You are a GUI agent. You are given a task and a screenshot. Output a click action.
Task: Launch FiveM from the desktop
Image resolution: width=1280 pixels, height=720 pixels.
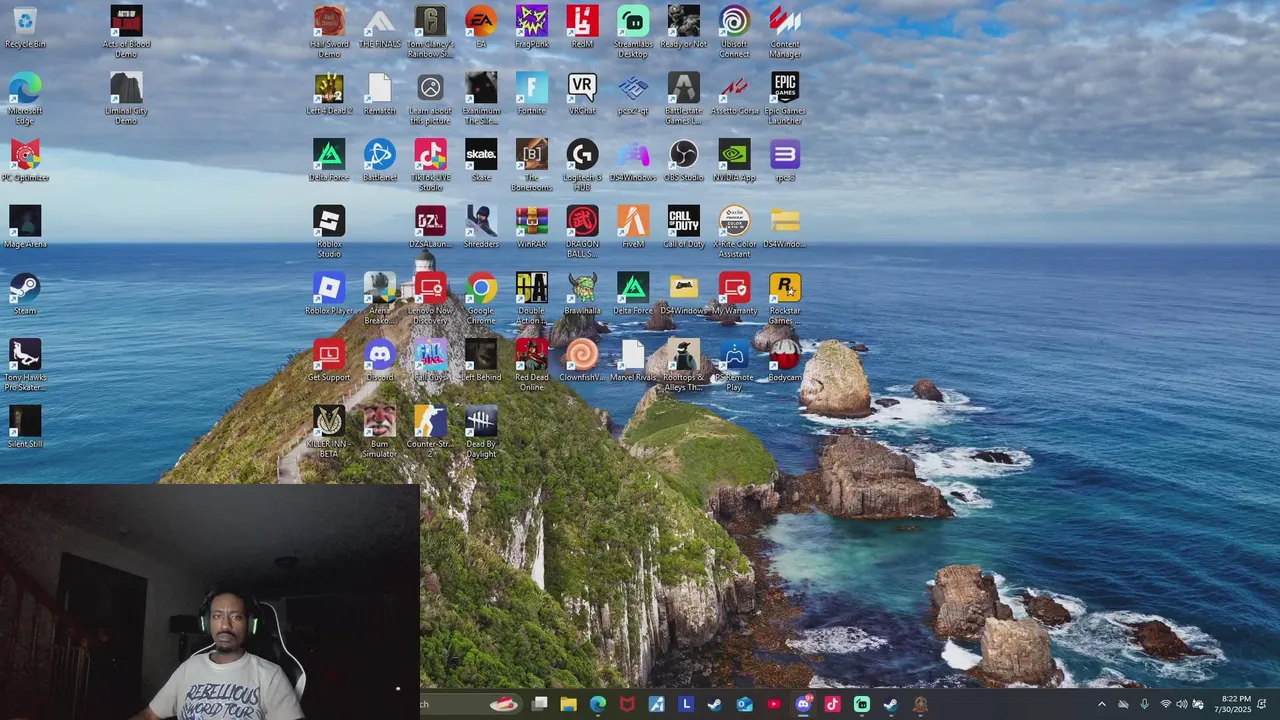[633, 227]
